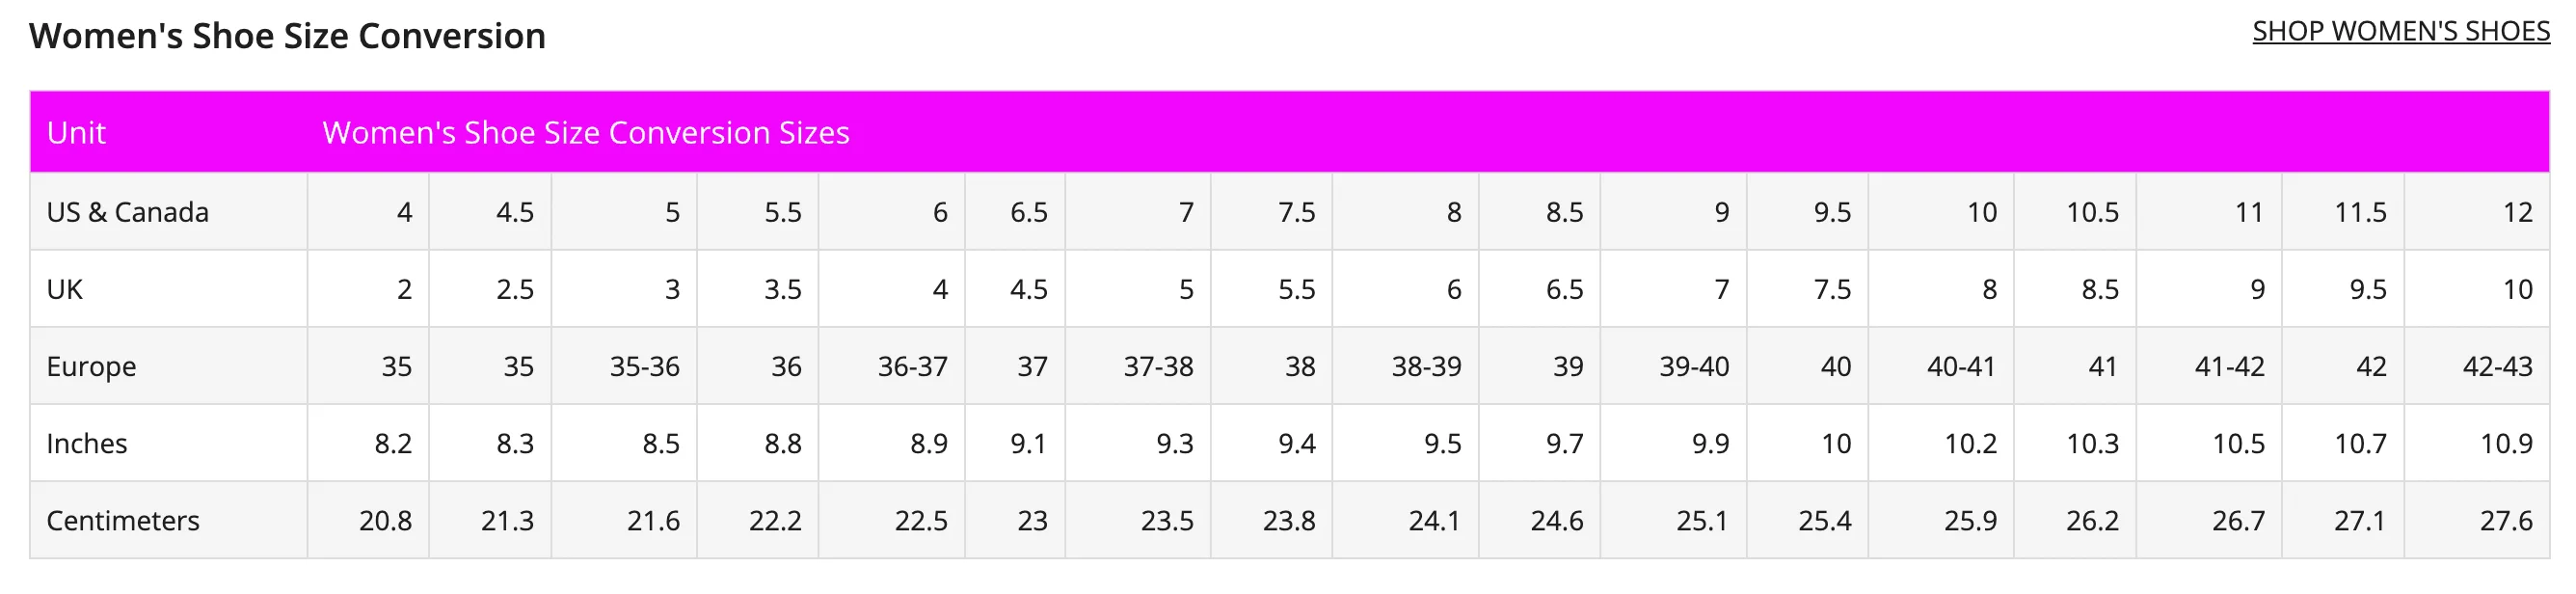2576x594 pixels.
Task: Select the 20.8 centimeters cell
Action: [368, 520]
